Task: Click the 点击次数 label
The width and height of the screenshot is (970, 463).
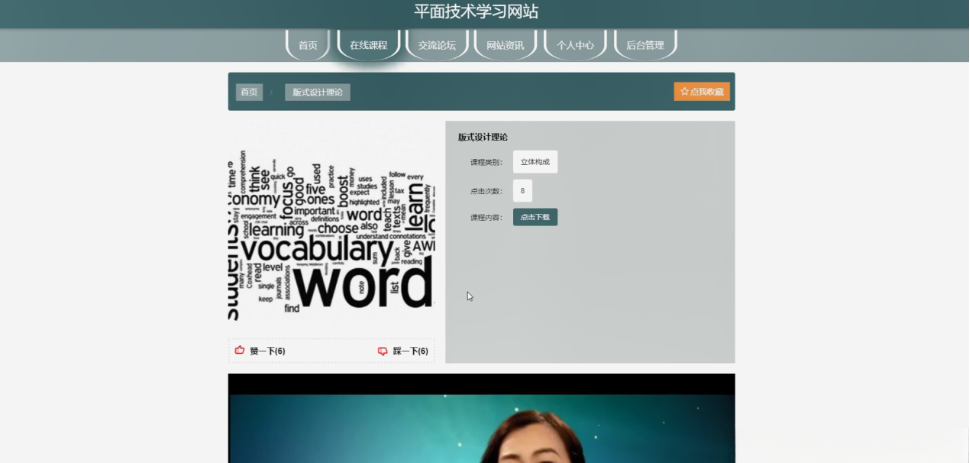Action: 486,191
